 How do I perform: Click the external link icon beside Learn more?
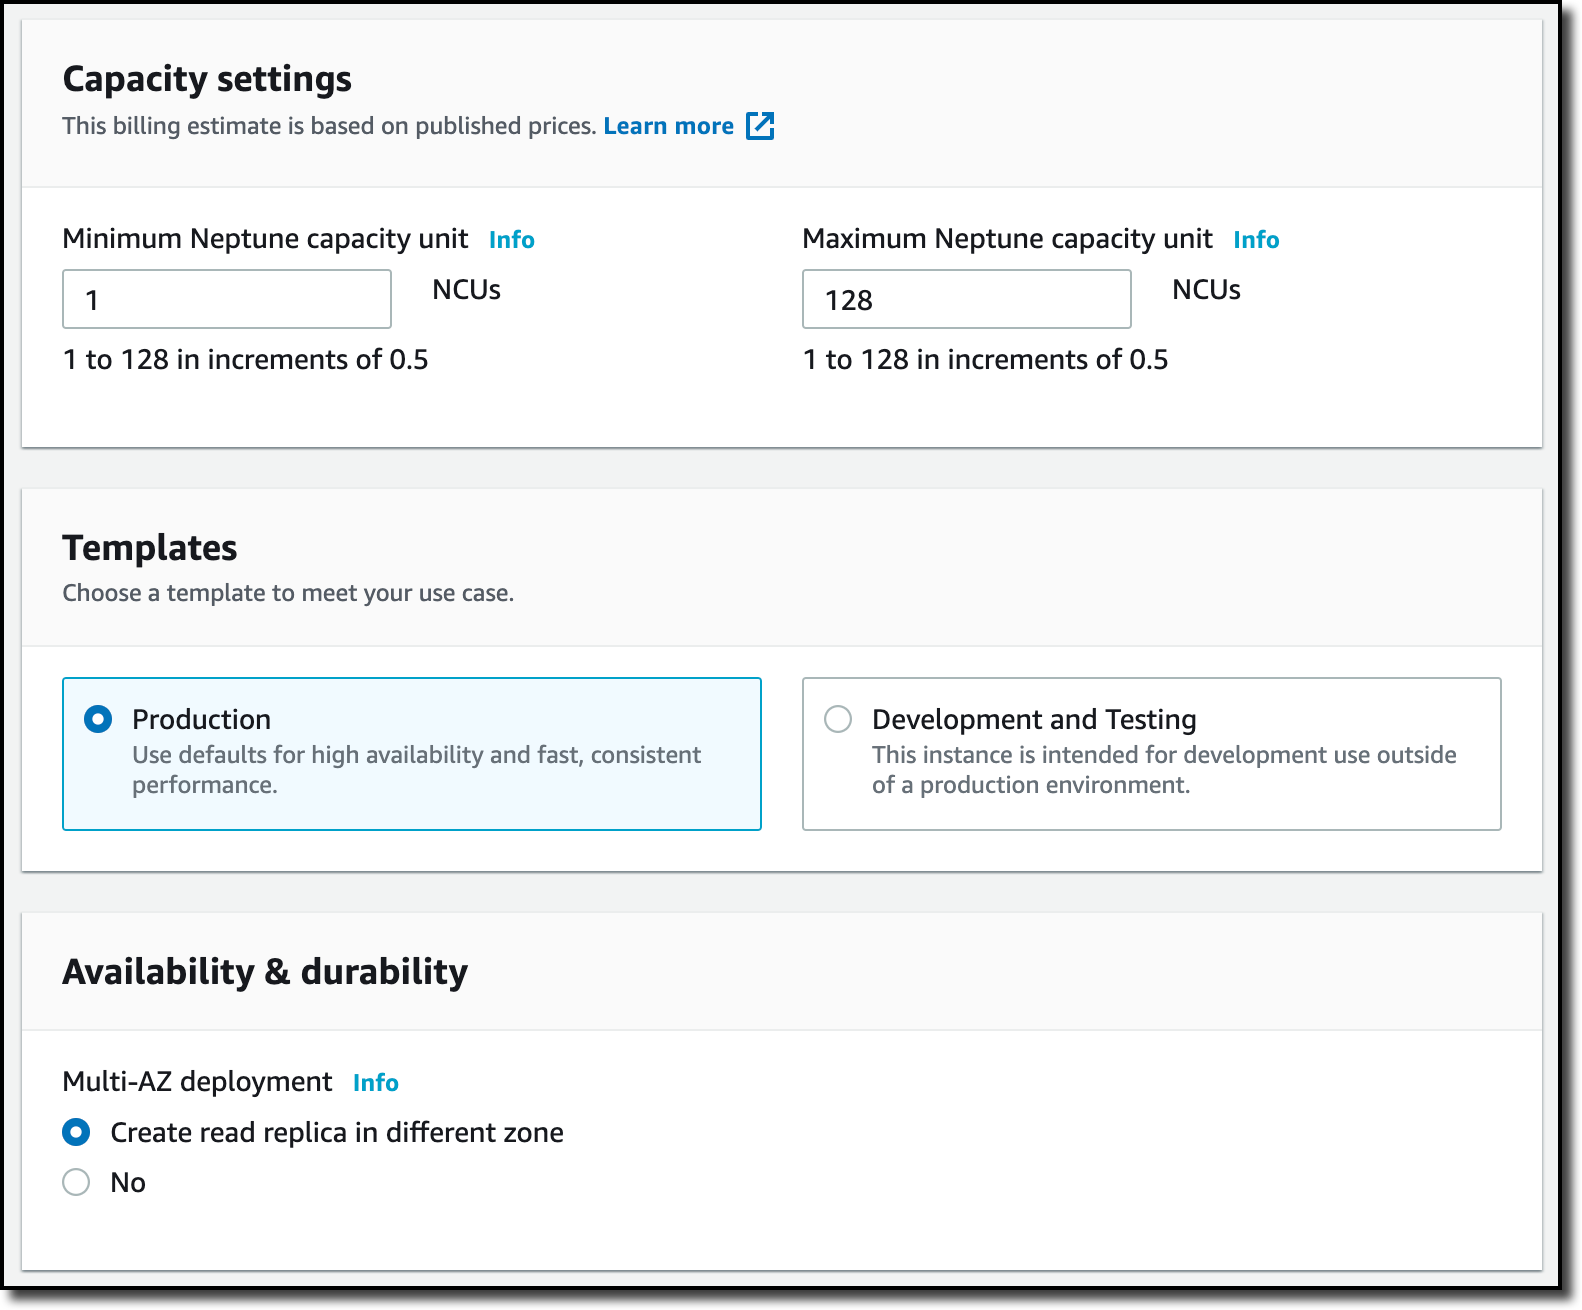(x=760, y=126)
